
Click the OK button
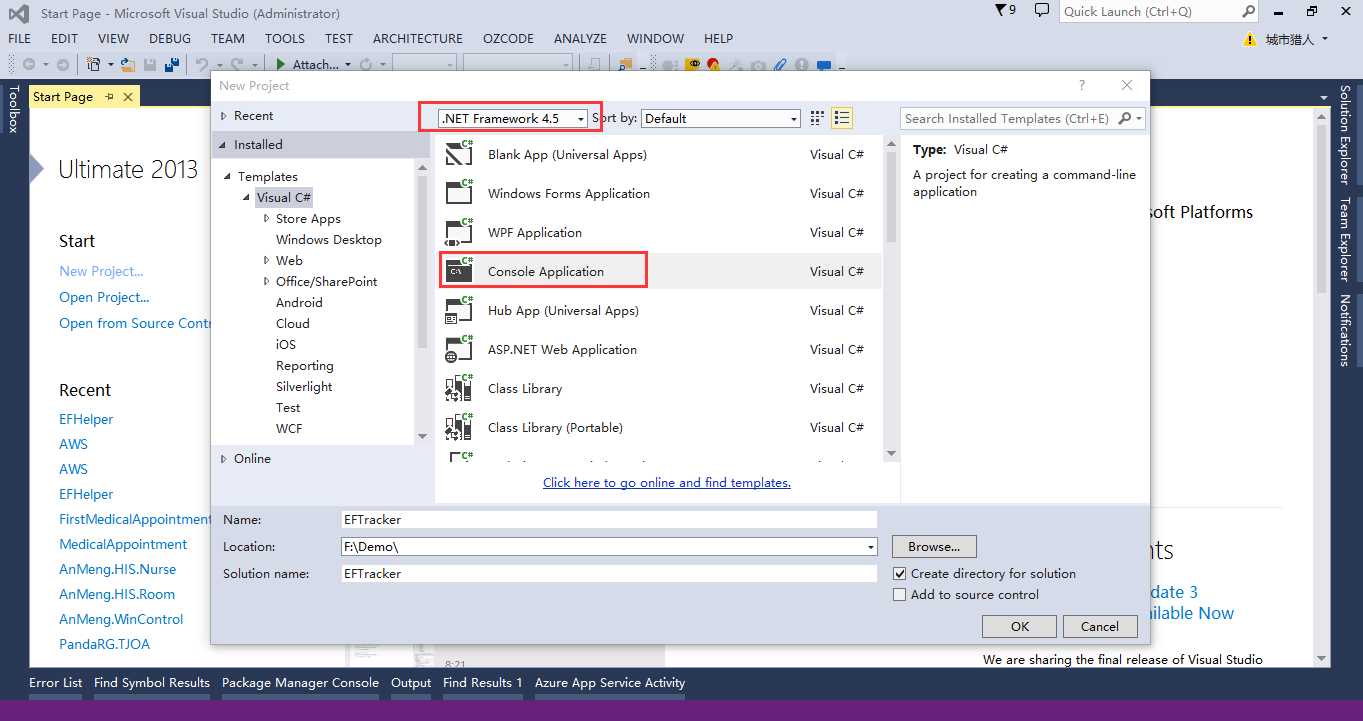click(x=1019, y=627)
